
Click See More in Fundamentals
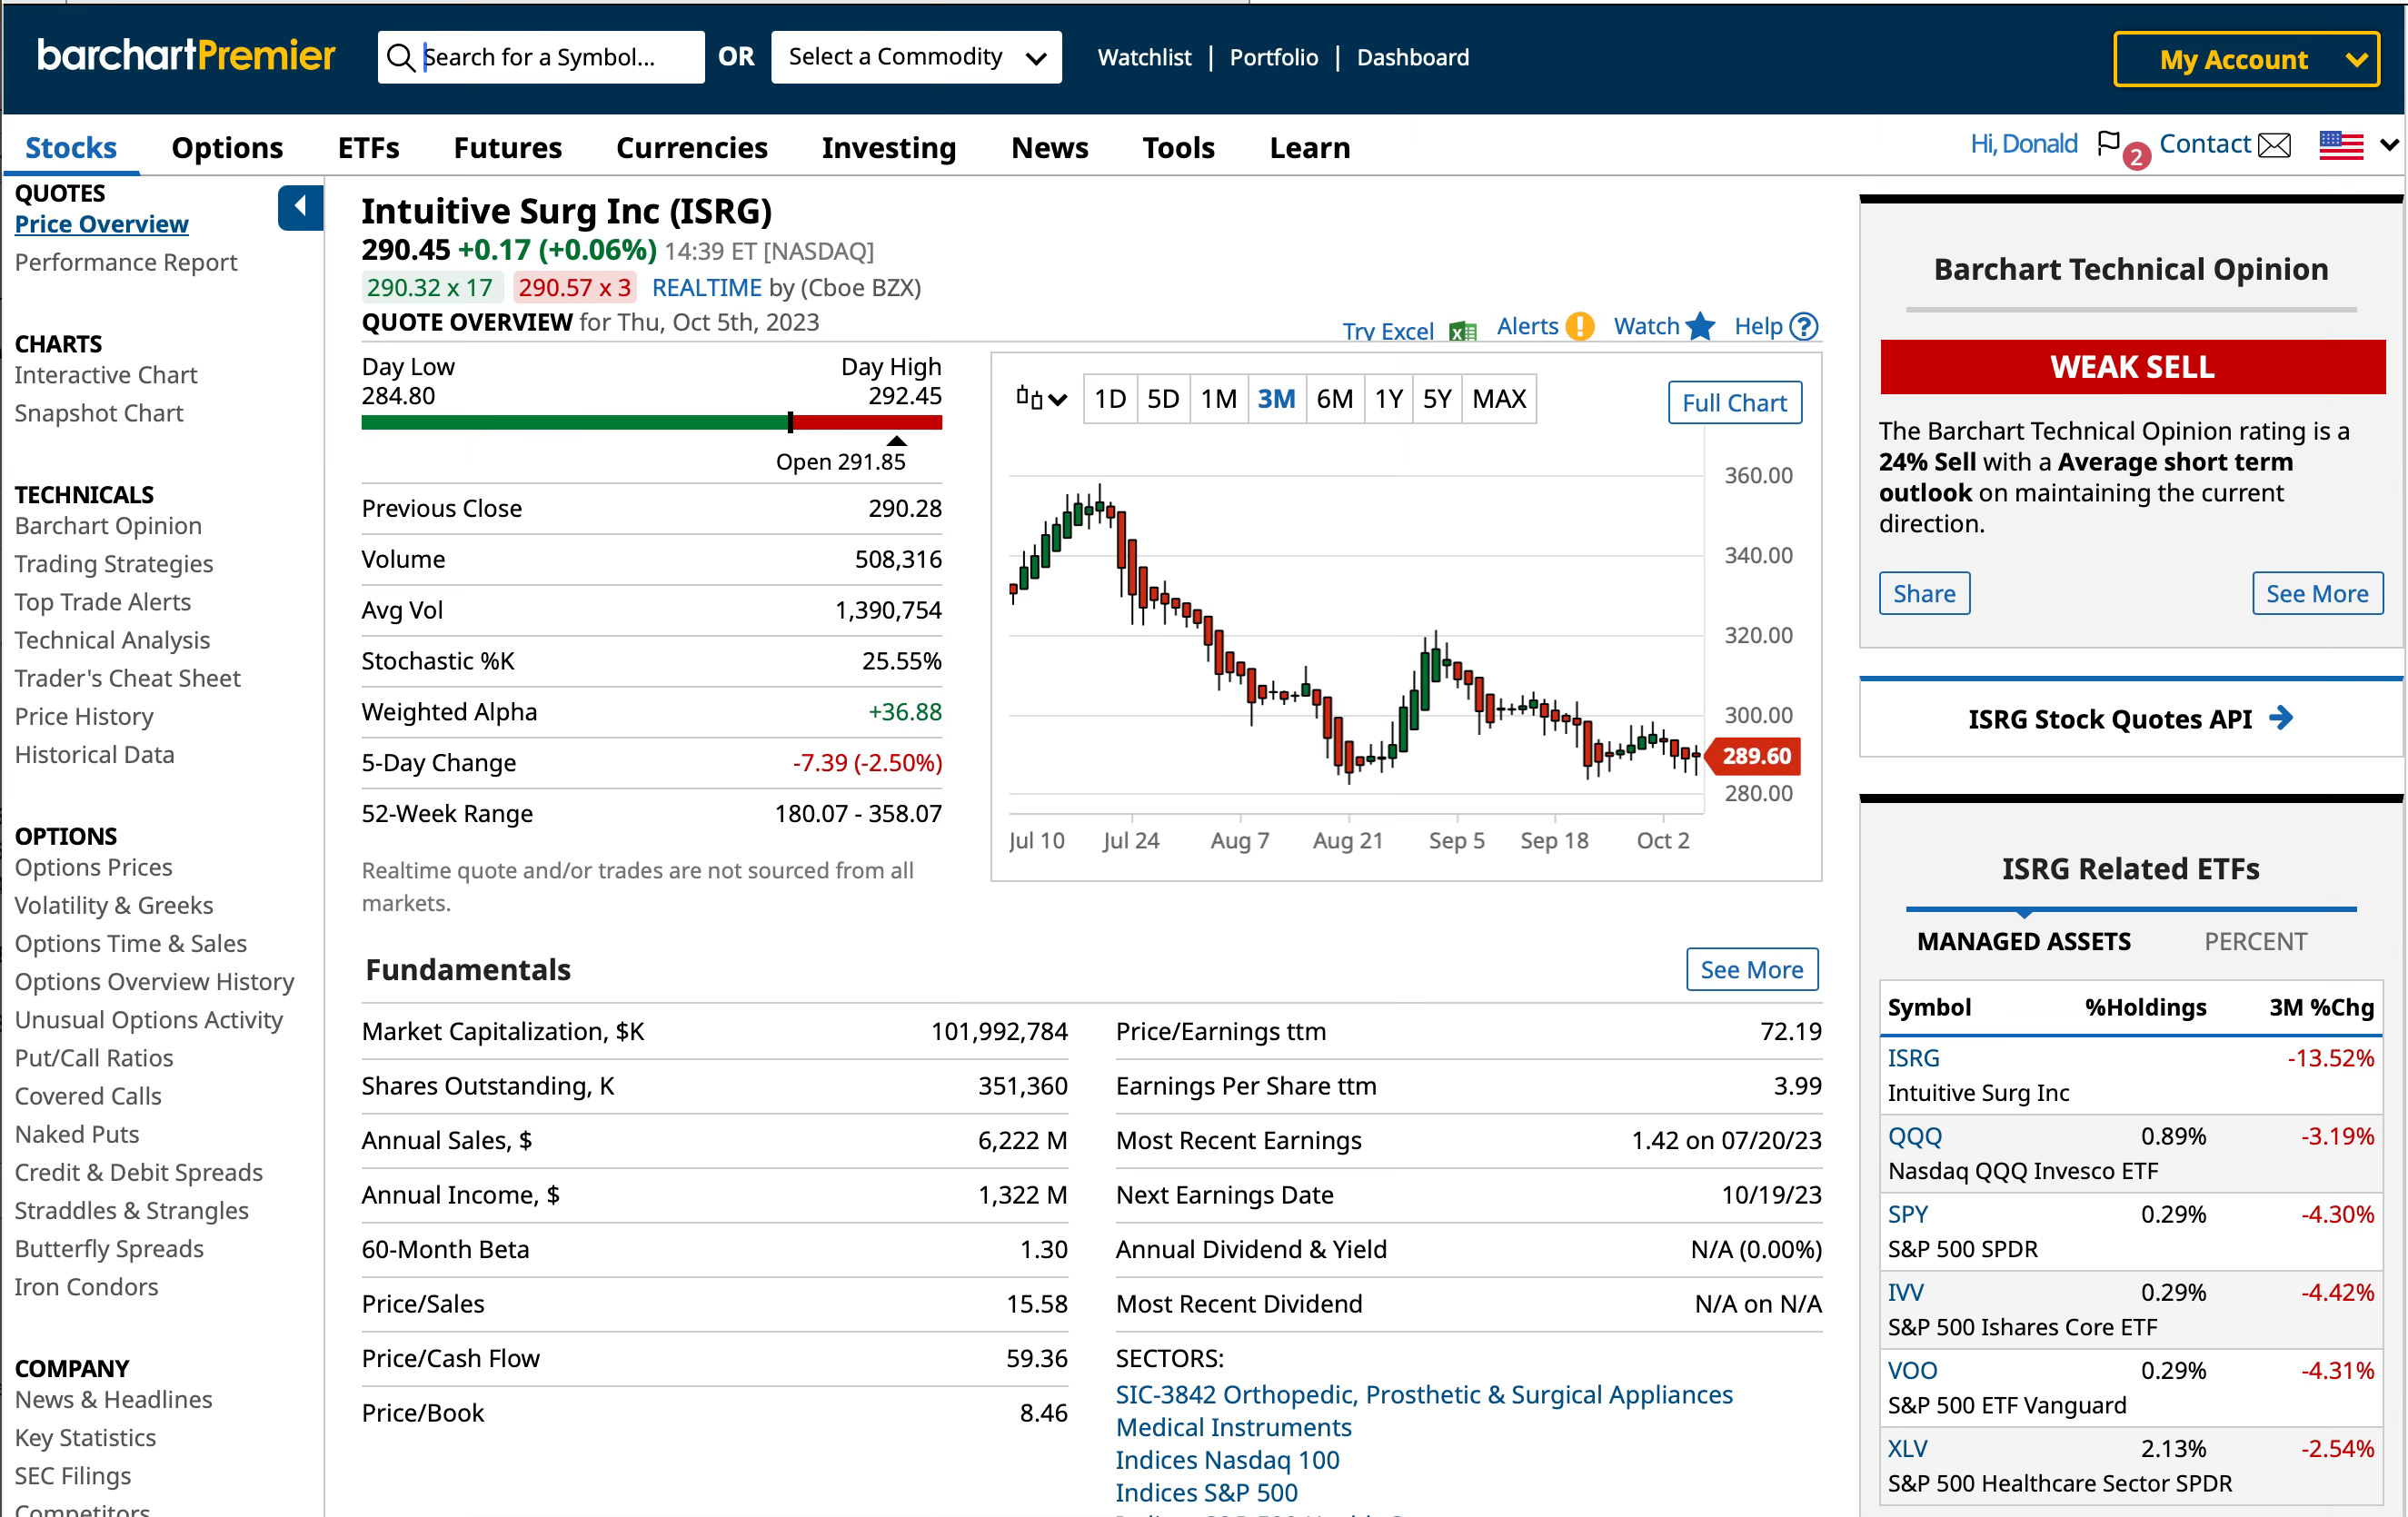coord(1752,969)
